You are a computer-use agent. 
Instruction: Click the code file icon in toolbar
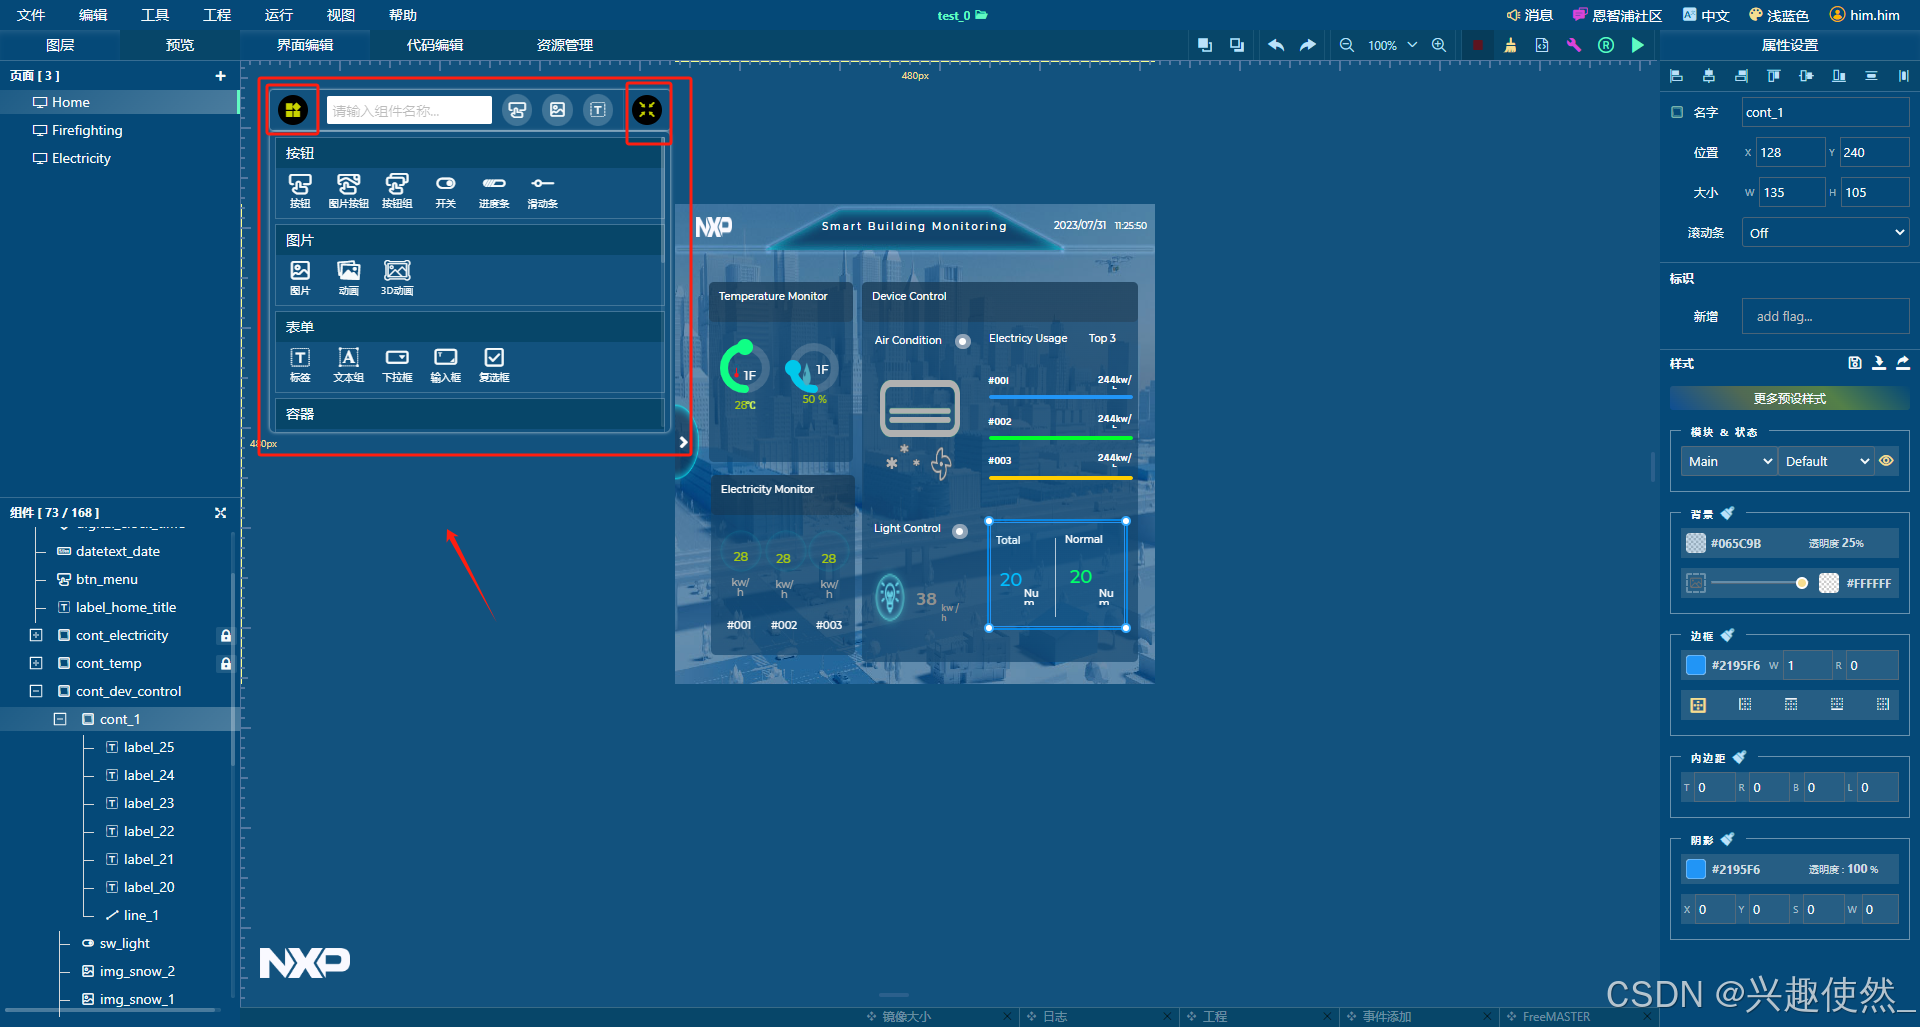(x=1542, y=45)
